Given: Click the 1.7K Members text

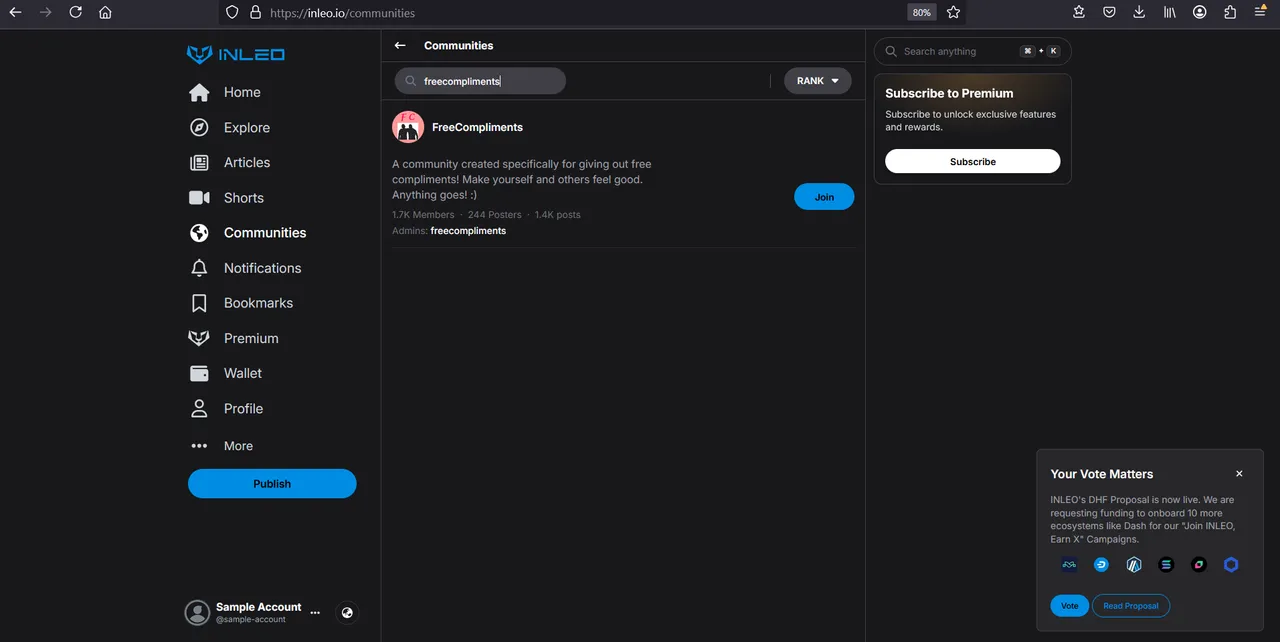Looking at the screenshot, I should pyautogui.click(x=423, y=214).
